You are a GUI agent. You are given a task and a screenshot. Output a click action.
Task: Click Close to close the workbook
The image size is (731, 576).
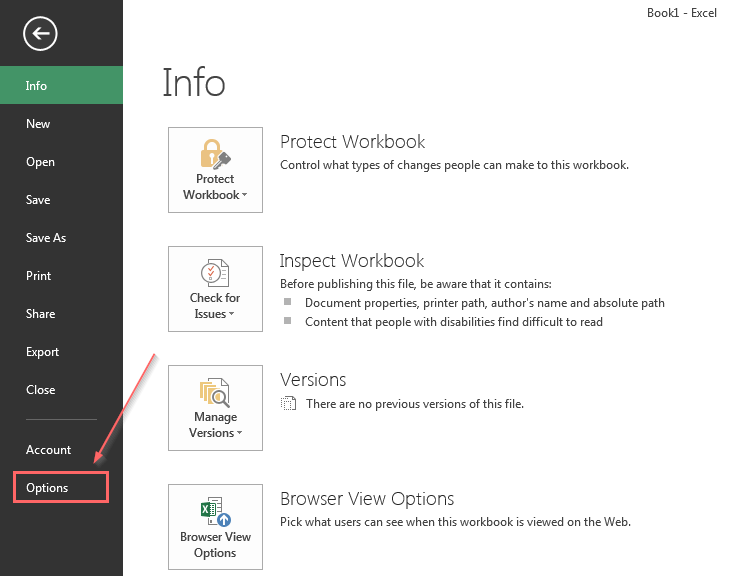40,390
